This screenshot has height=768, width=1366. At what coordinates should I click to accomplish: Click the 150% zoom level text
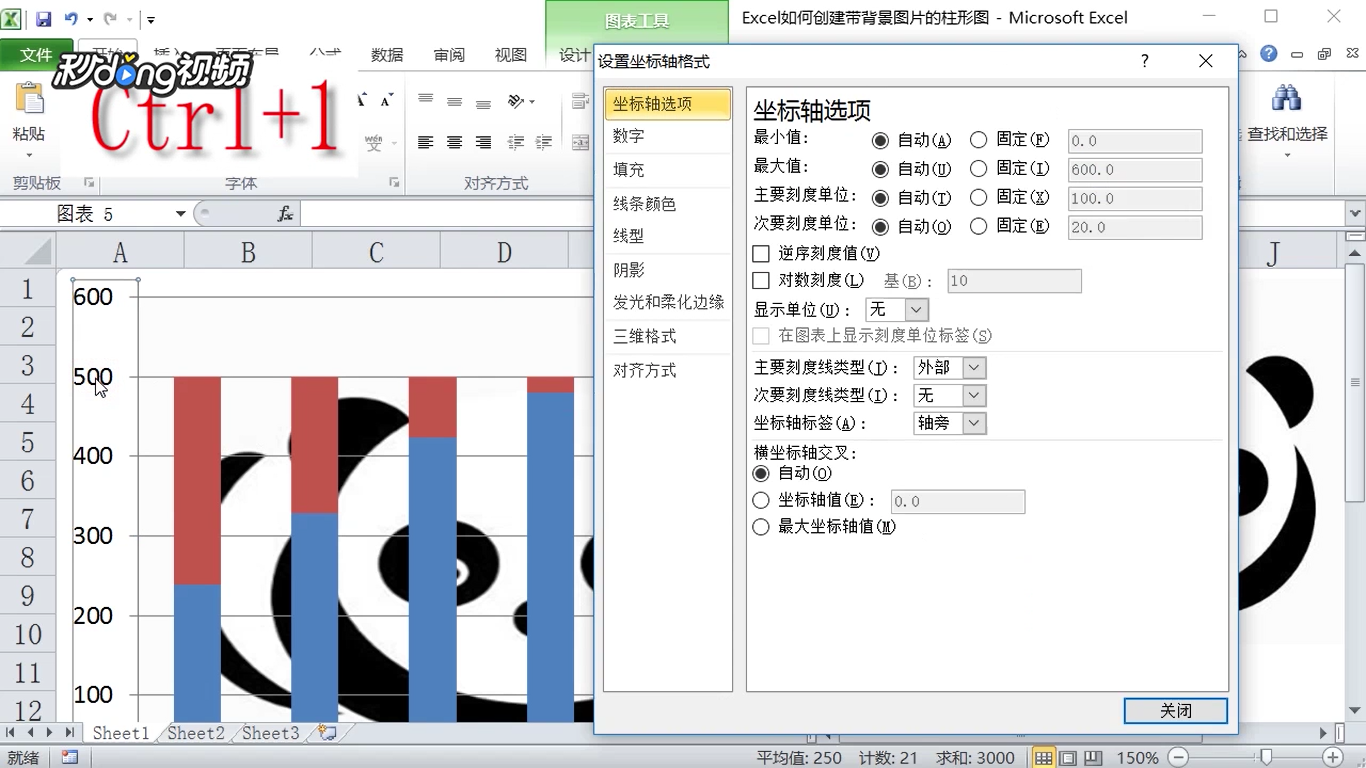(x=1138, y=758)
